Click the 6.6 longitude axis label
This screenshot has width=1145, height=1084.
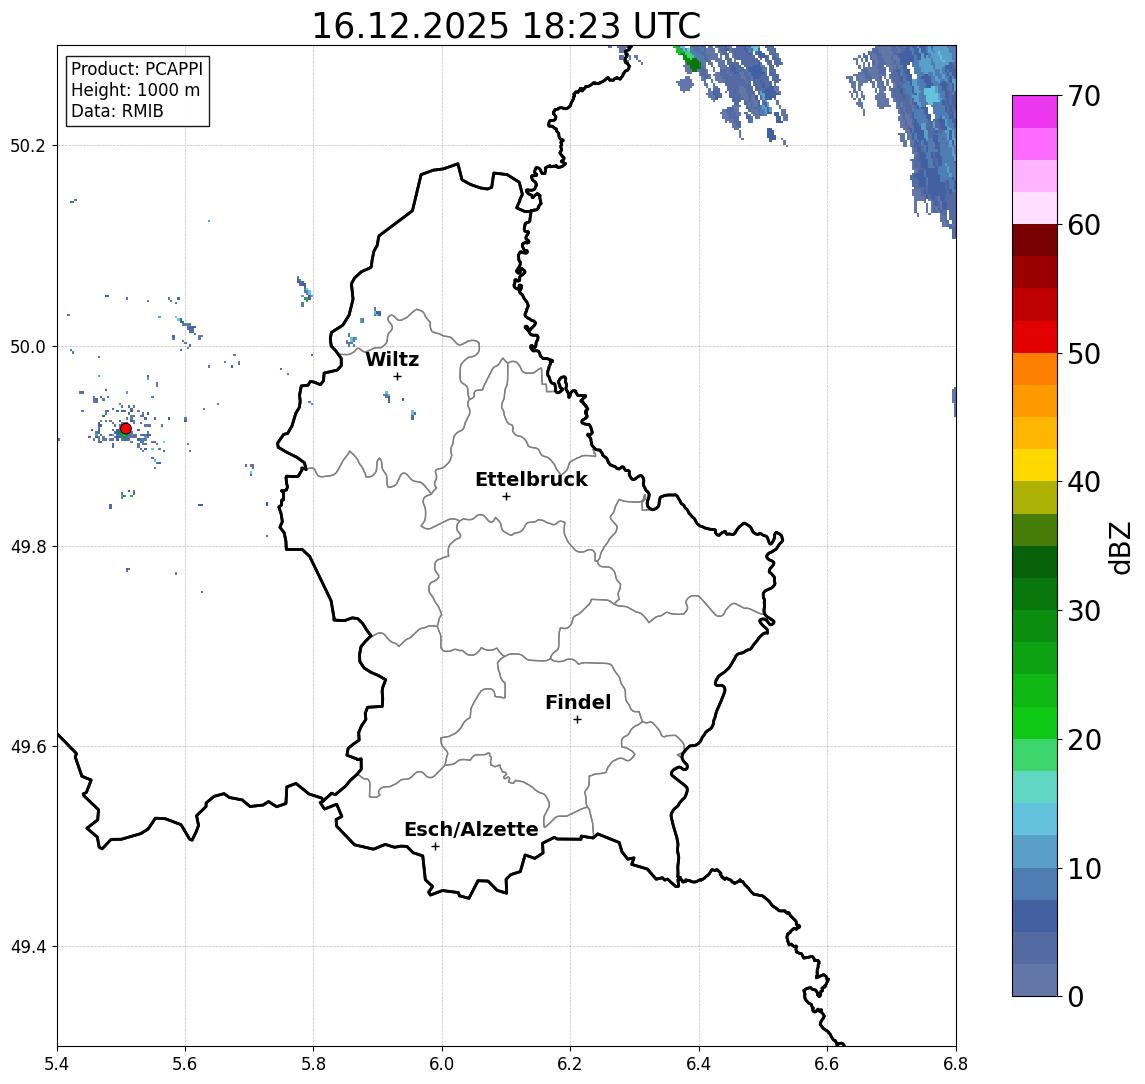click(x=827, y=1064)
